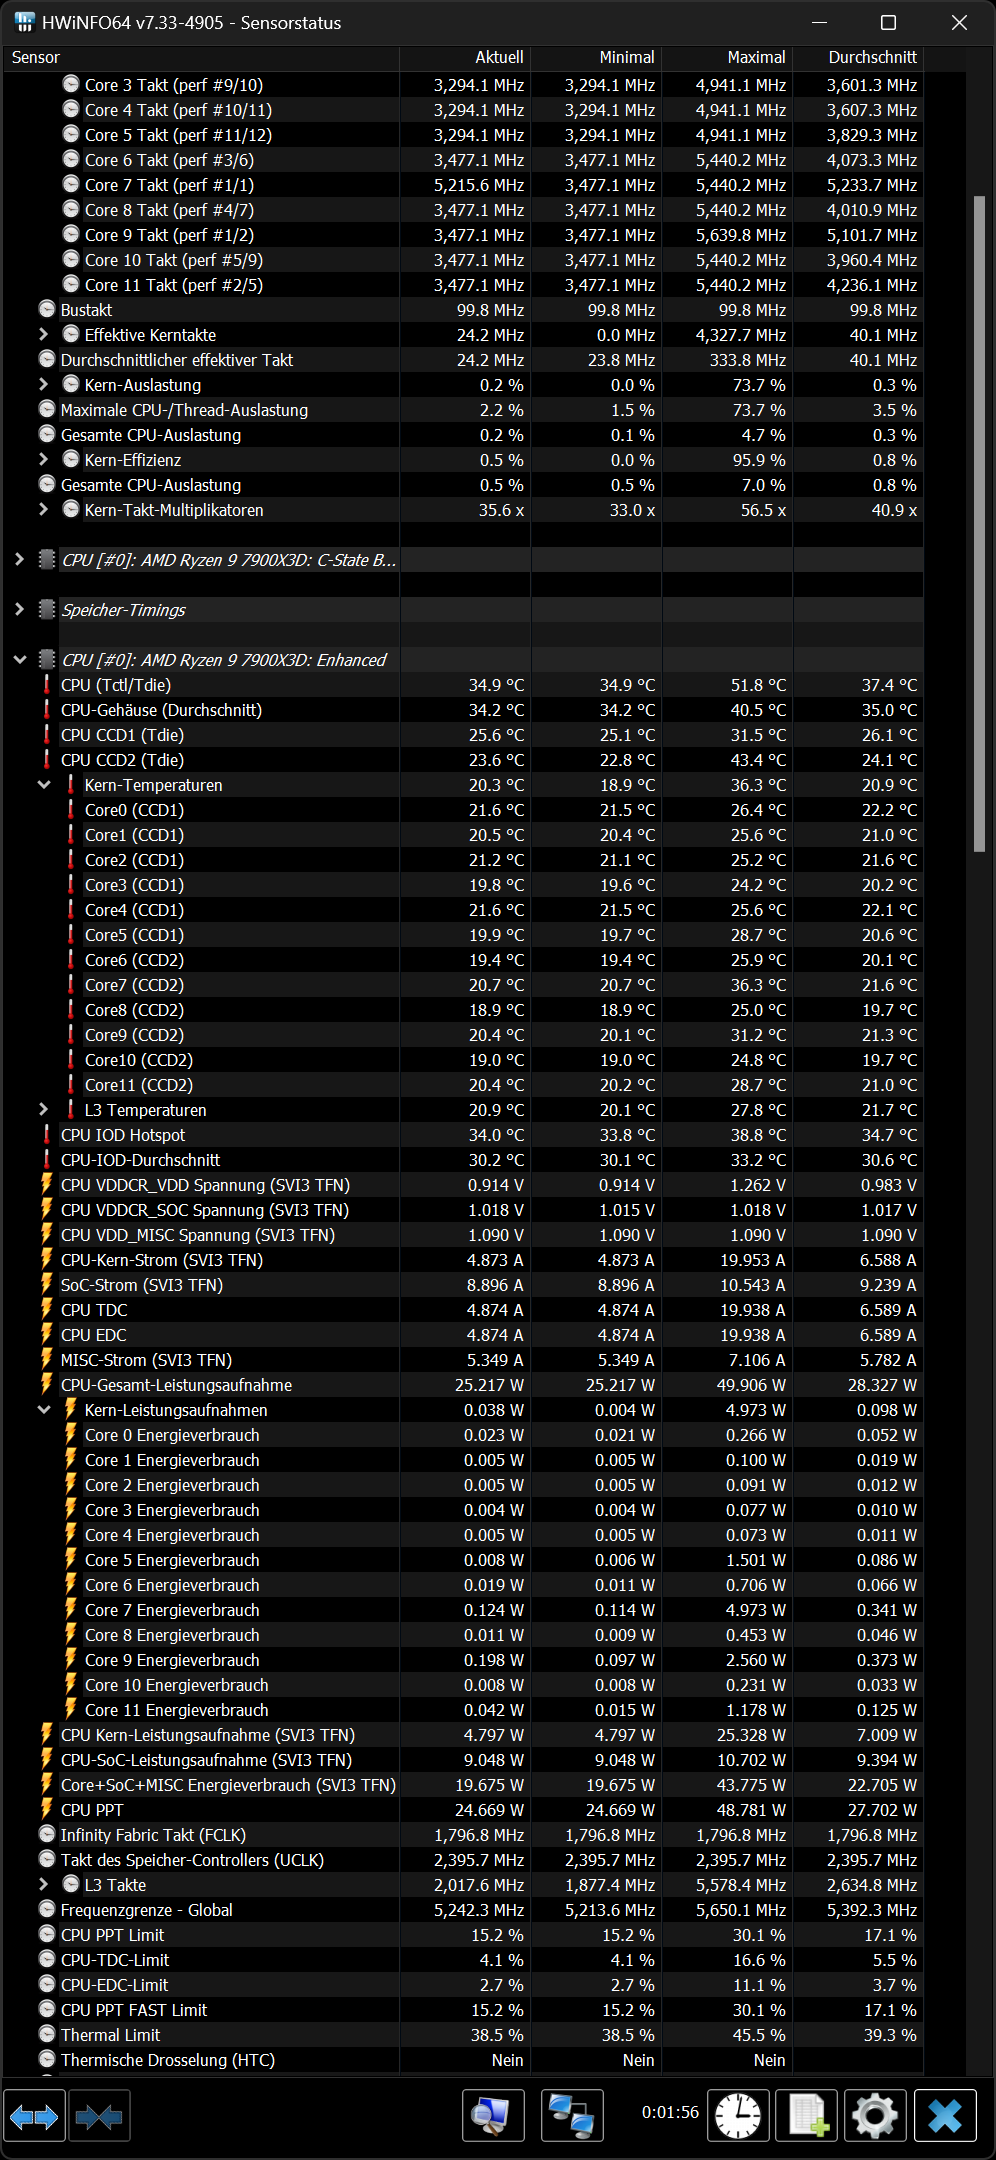
Task: Click Thermische Drosselung (HTC) icon
Action: click(x=47, y=2059)
